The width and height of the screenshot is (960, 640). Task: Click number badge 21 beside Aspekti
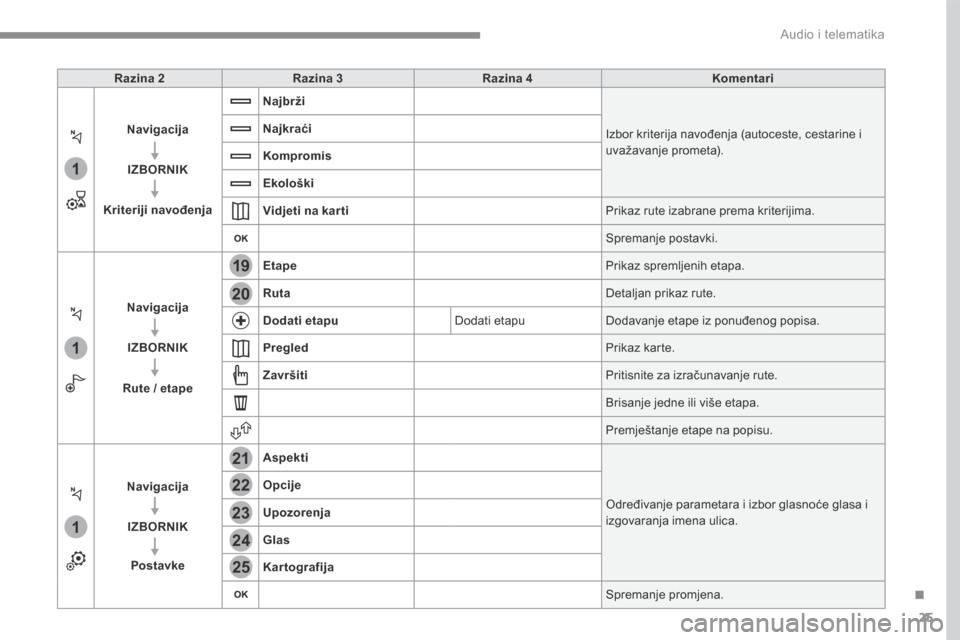(x=241, y=457)
